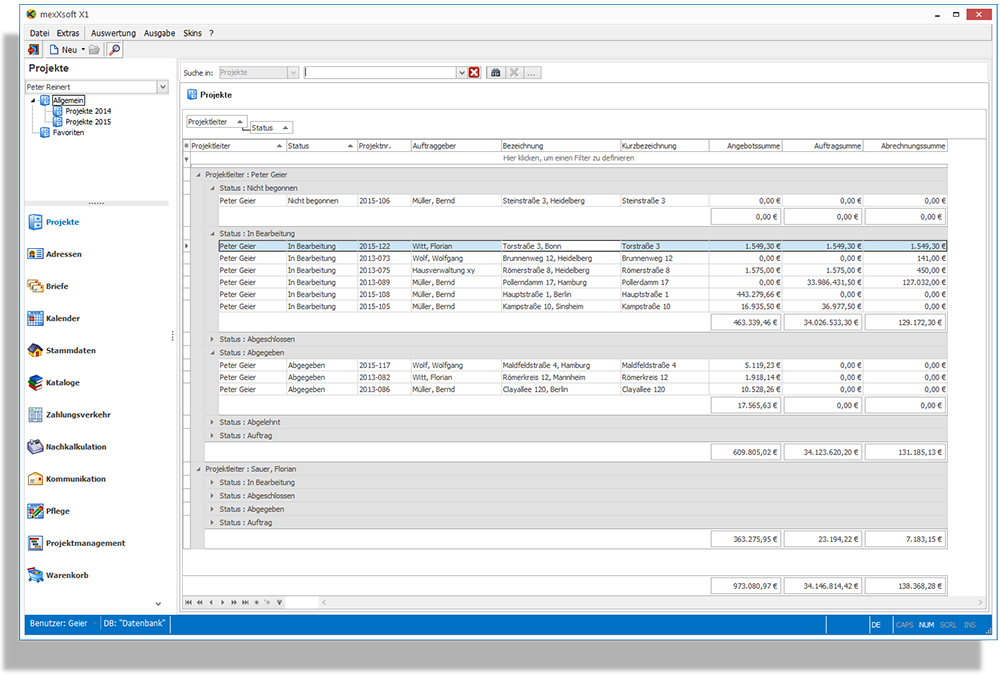Click the exit door icon in toolbar

tap(33, 49)
